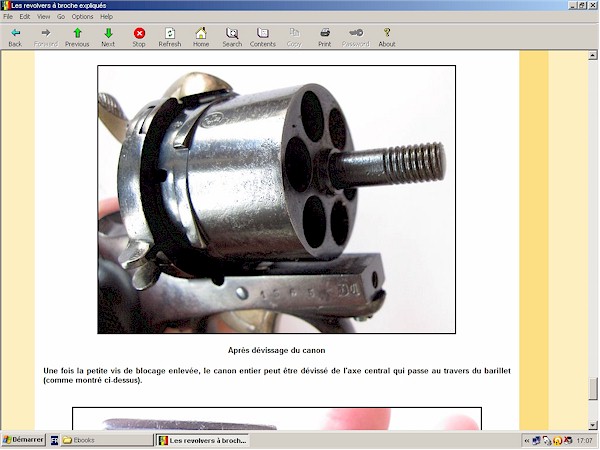Click the red Stop button
The width and height of the screenshot is (600, 450).
139,37
